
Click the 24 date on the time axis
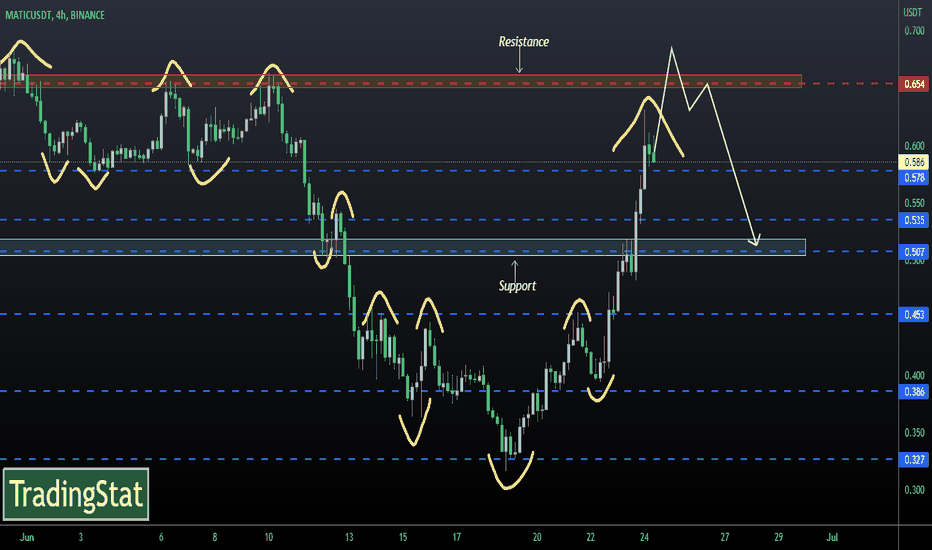644,537
